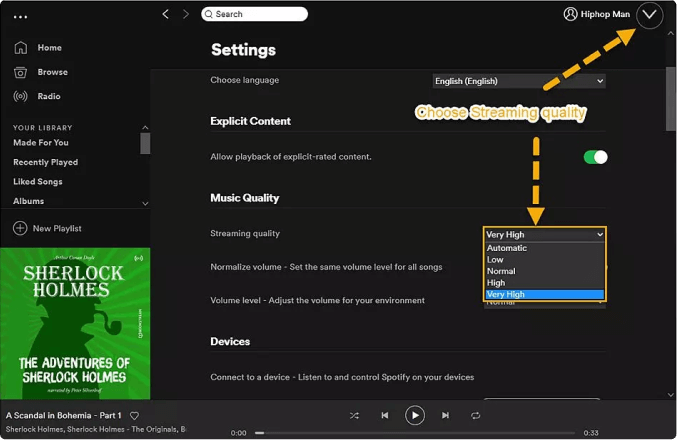677x440 pixels.
Task: Open Liked Songs
Action: (38, 181)
